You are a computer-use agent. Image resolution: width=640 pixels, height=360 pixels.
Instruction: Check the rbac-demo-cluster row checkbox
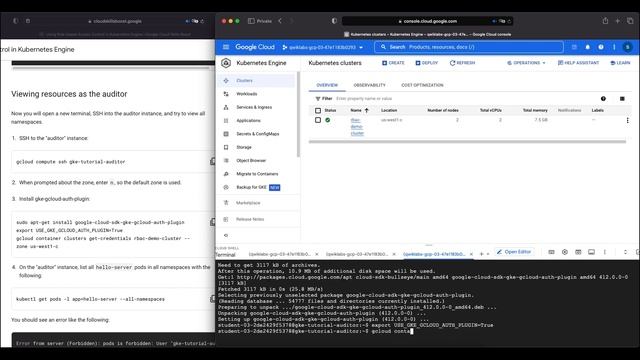(x=318, y=120)
